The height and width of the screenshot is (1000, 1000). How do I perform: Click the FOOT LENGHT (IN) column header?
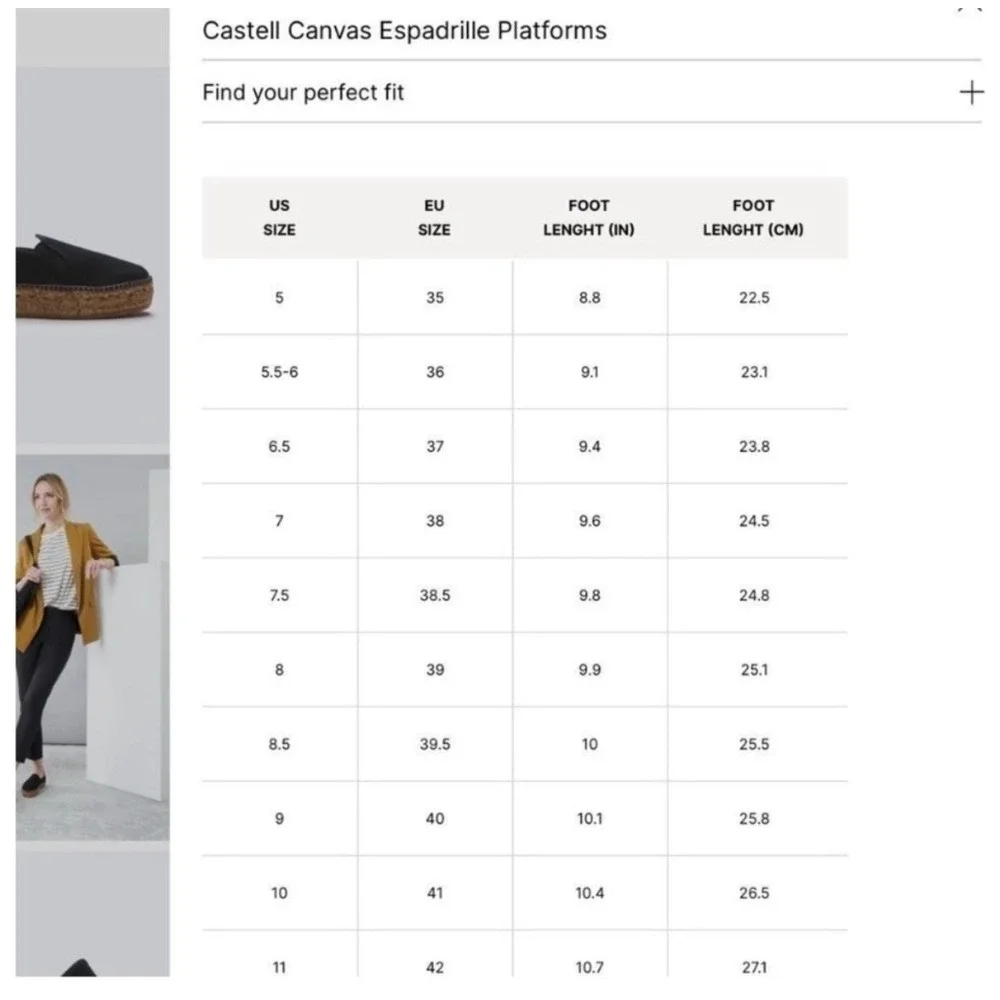pyautogui.click(x=589, y=217)
